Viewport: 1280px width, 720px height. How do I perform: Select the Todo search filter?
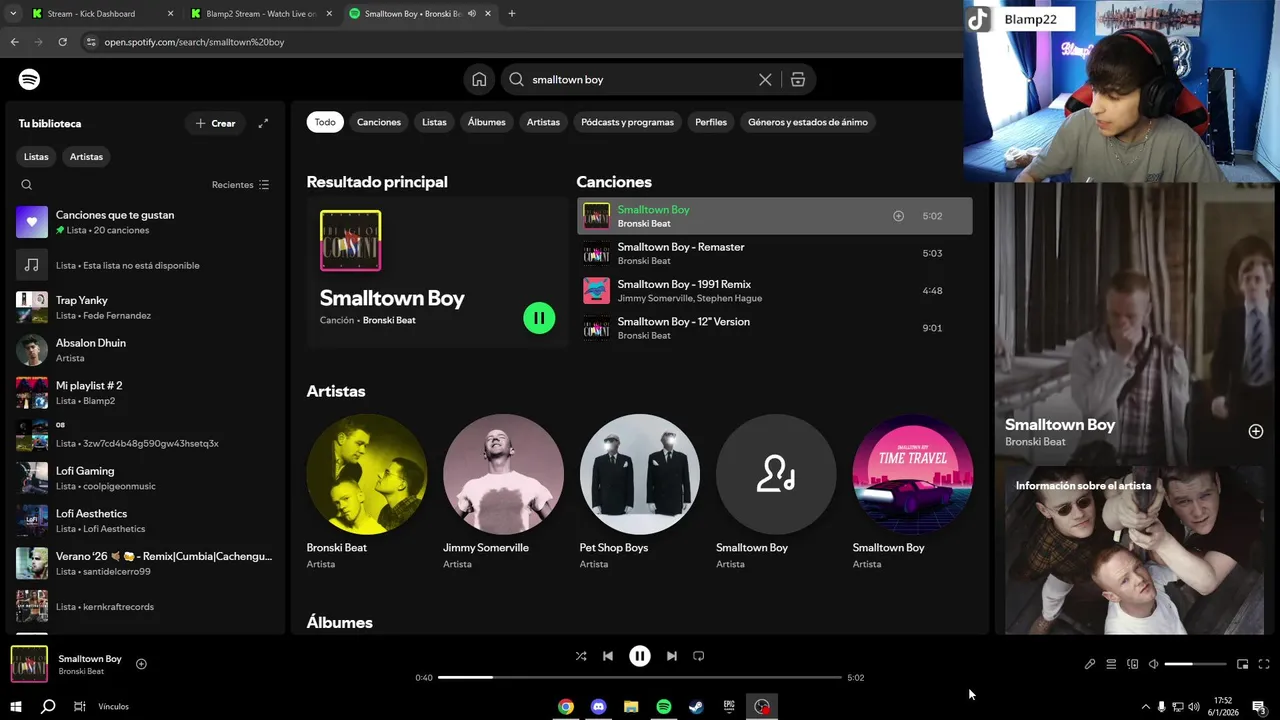tap(325, 122)
